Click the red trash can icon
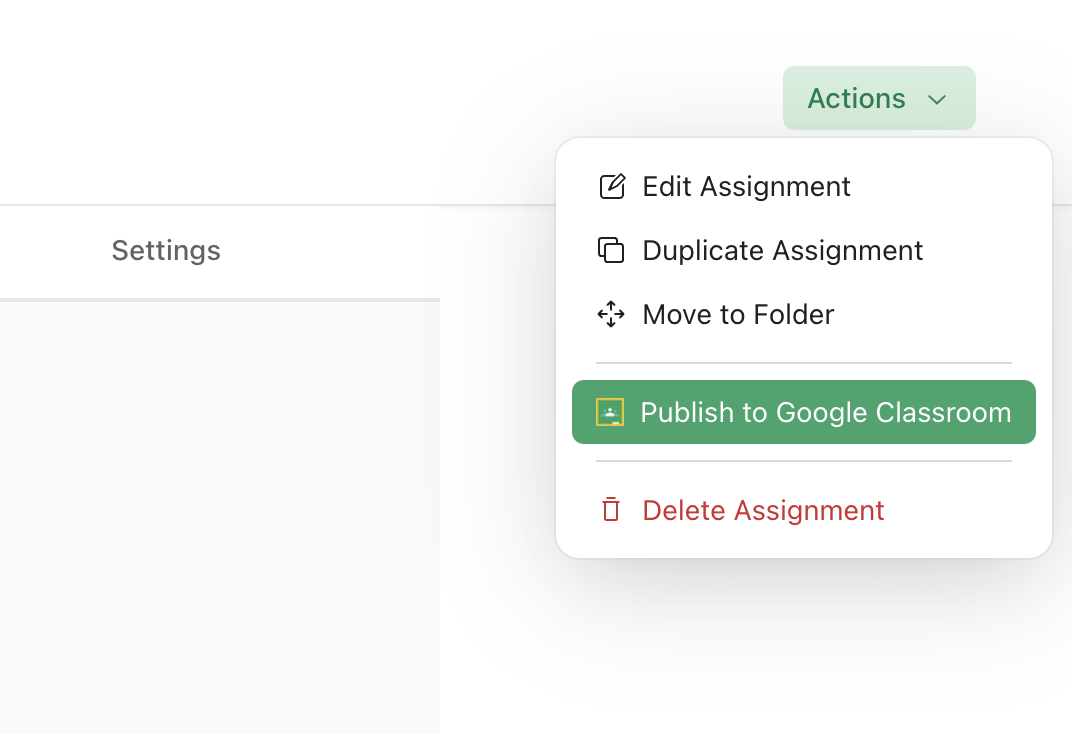The width and height of the screenshot is (1072, 734). [611, 510]
